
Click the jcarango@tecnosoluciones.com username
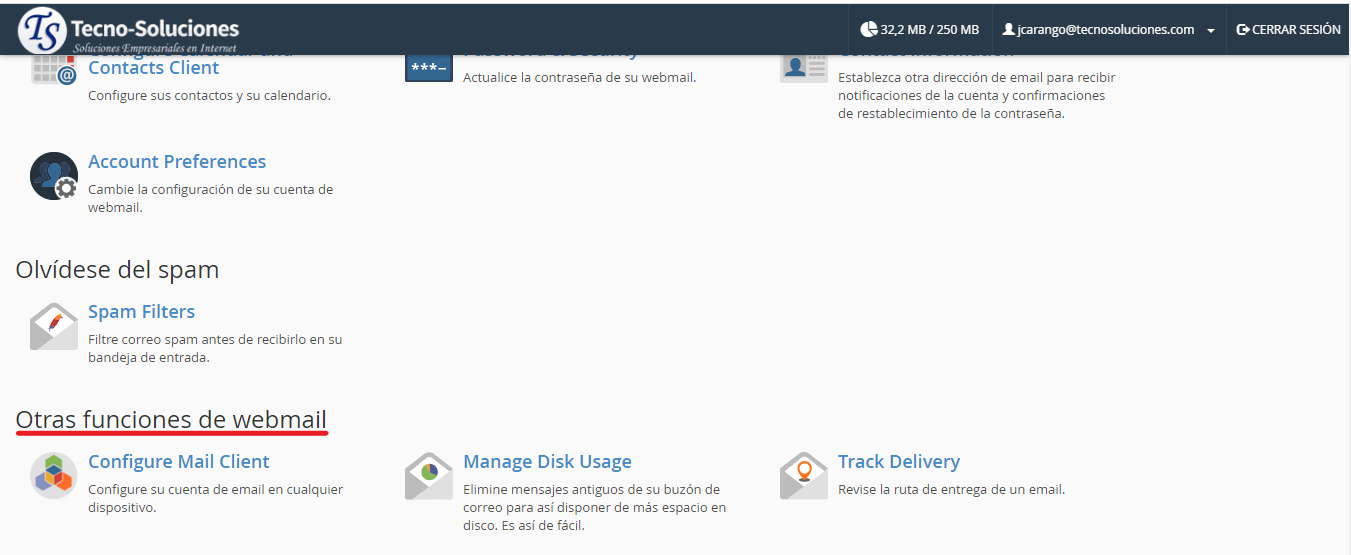point(1106,30)
